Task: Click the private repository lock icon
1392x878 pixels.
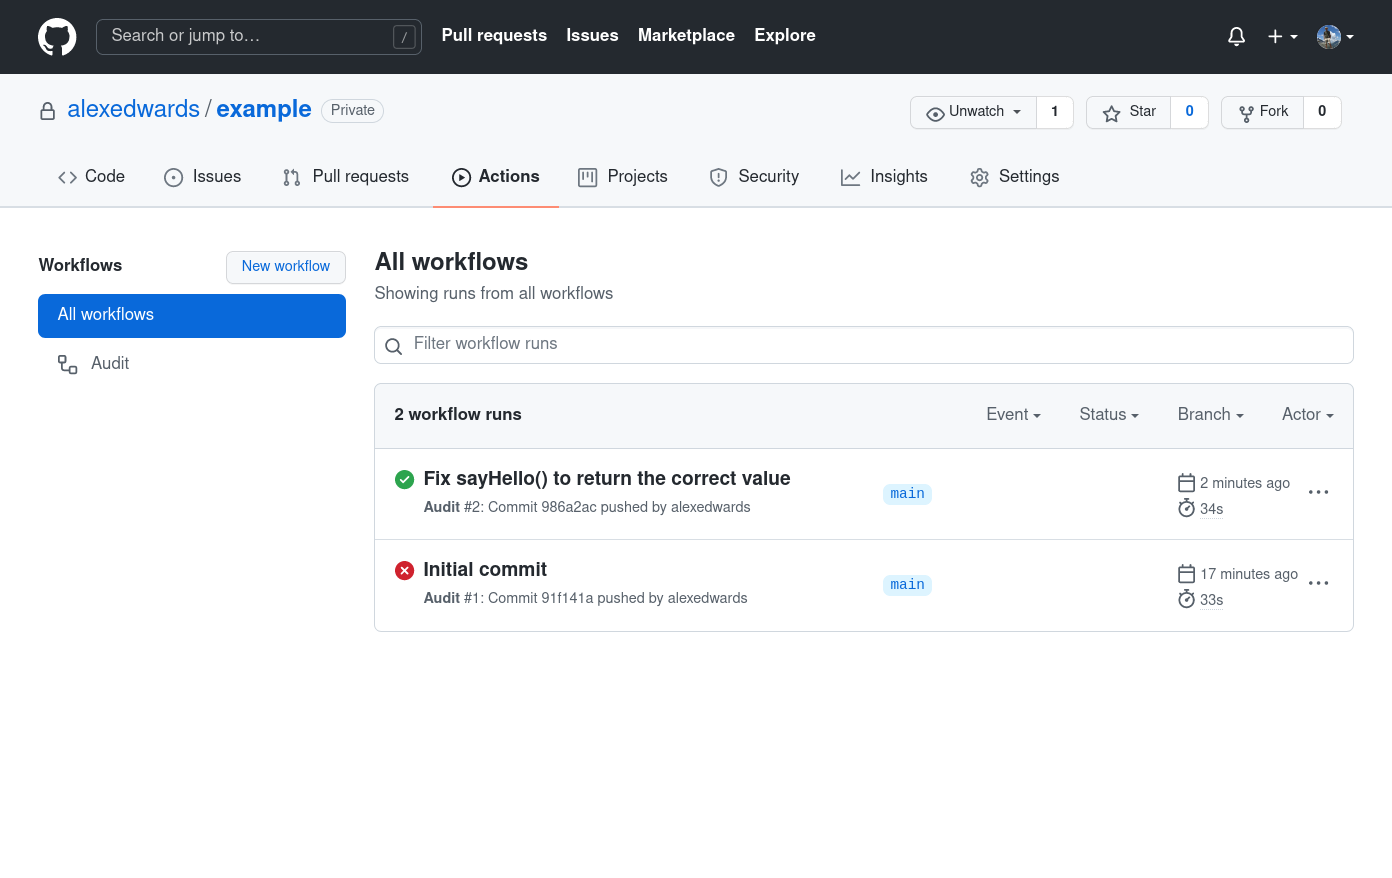Action: 47,110
